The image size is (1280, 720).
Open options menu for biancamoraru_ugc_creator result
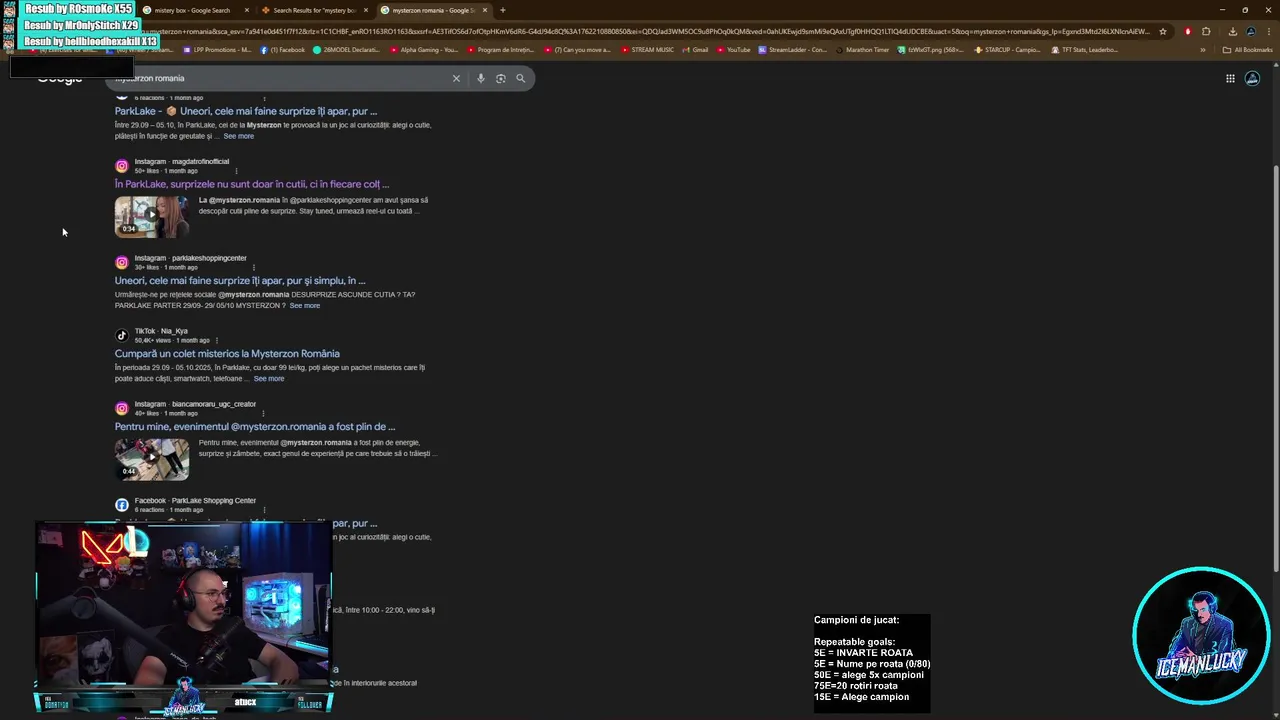(x=264, y=413)
